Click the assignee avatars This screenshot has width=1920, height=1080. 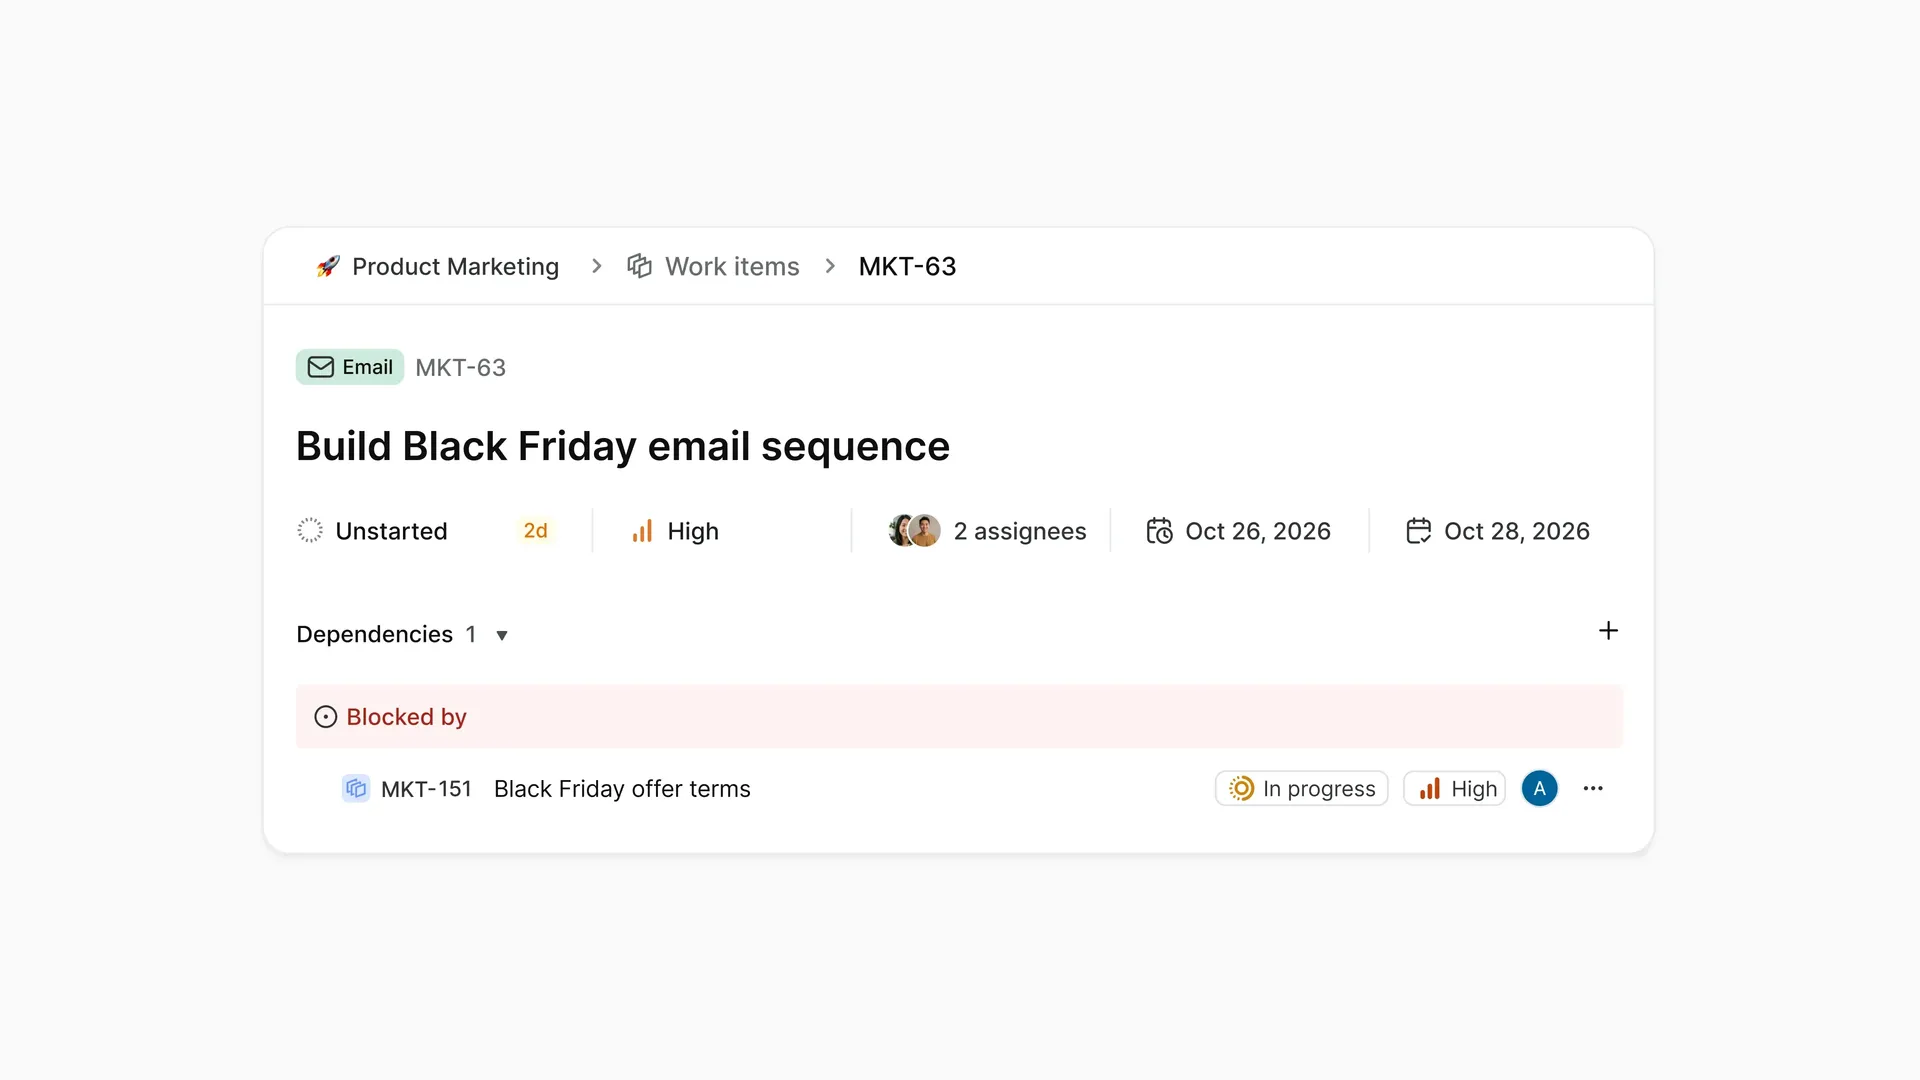pyautogui.click(x=914, y=530)
